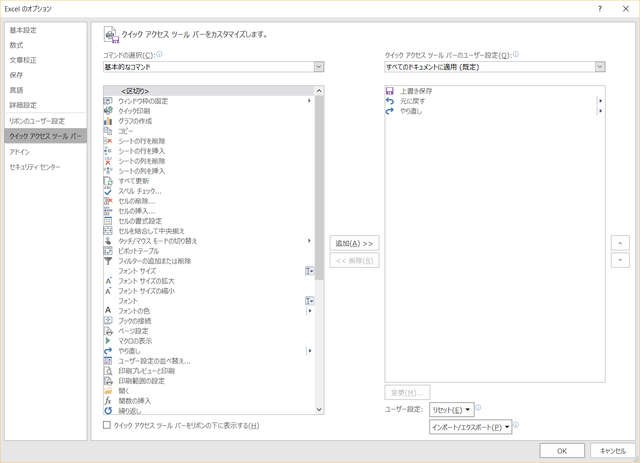Open フォント combo box indicator in list
This screenshot has height=463, width=640.
[310, 301]
